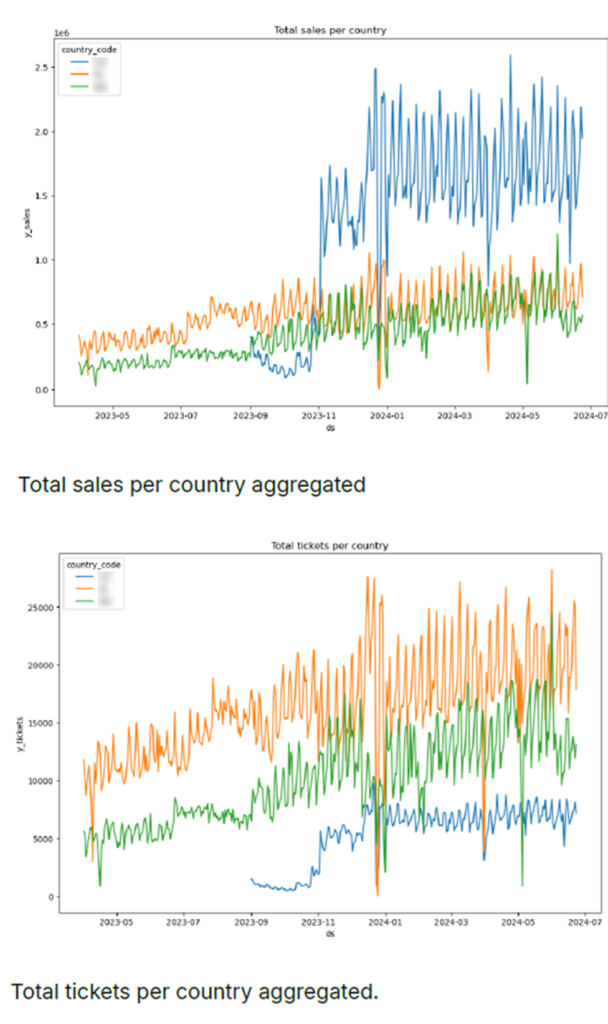Click the orange legend line in sales chart
The height and width of the screenshot is (1024, 608).
(77, 74)
